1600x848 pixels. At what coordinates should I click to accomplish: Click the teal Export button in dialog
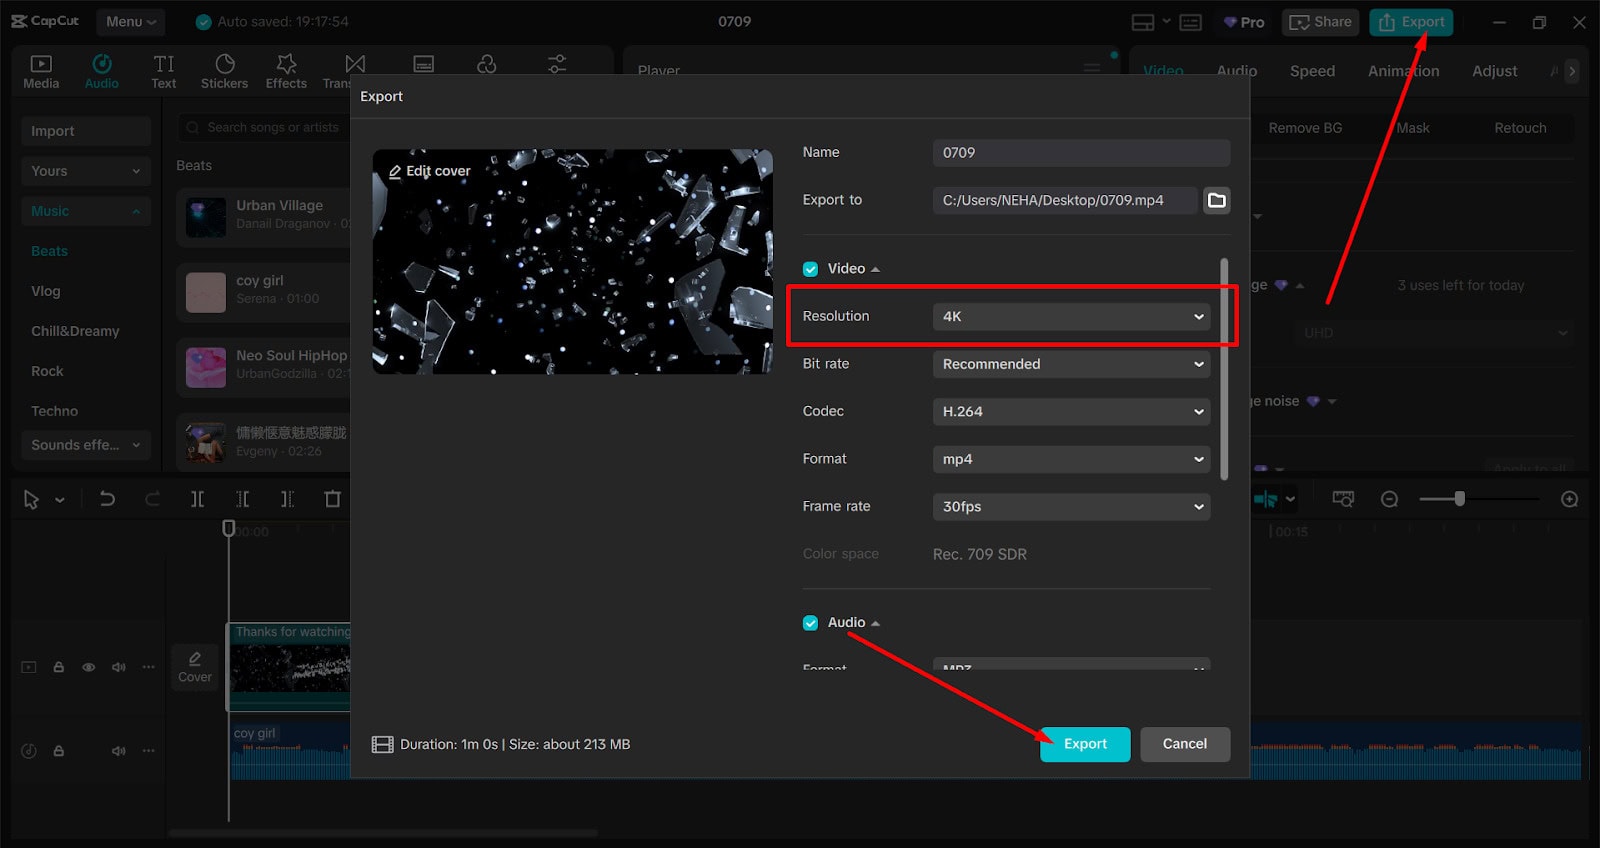click(1085, 744)
